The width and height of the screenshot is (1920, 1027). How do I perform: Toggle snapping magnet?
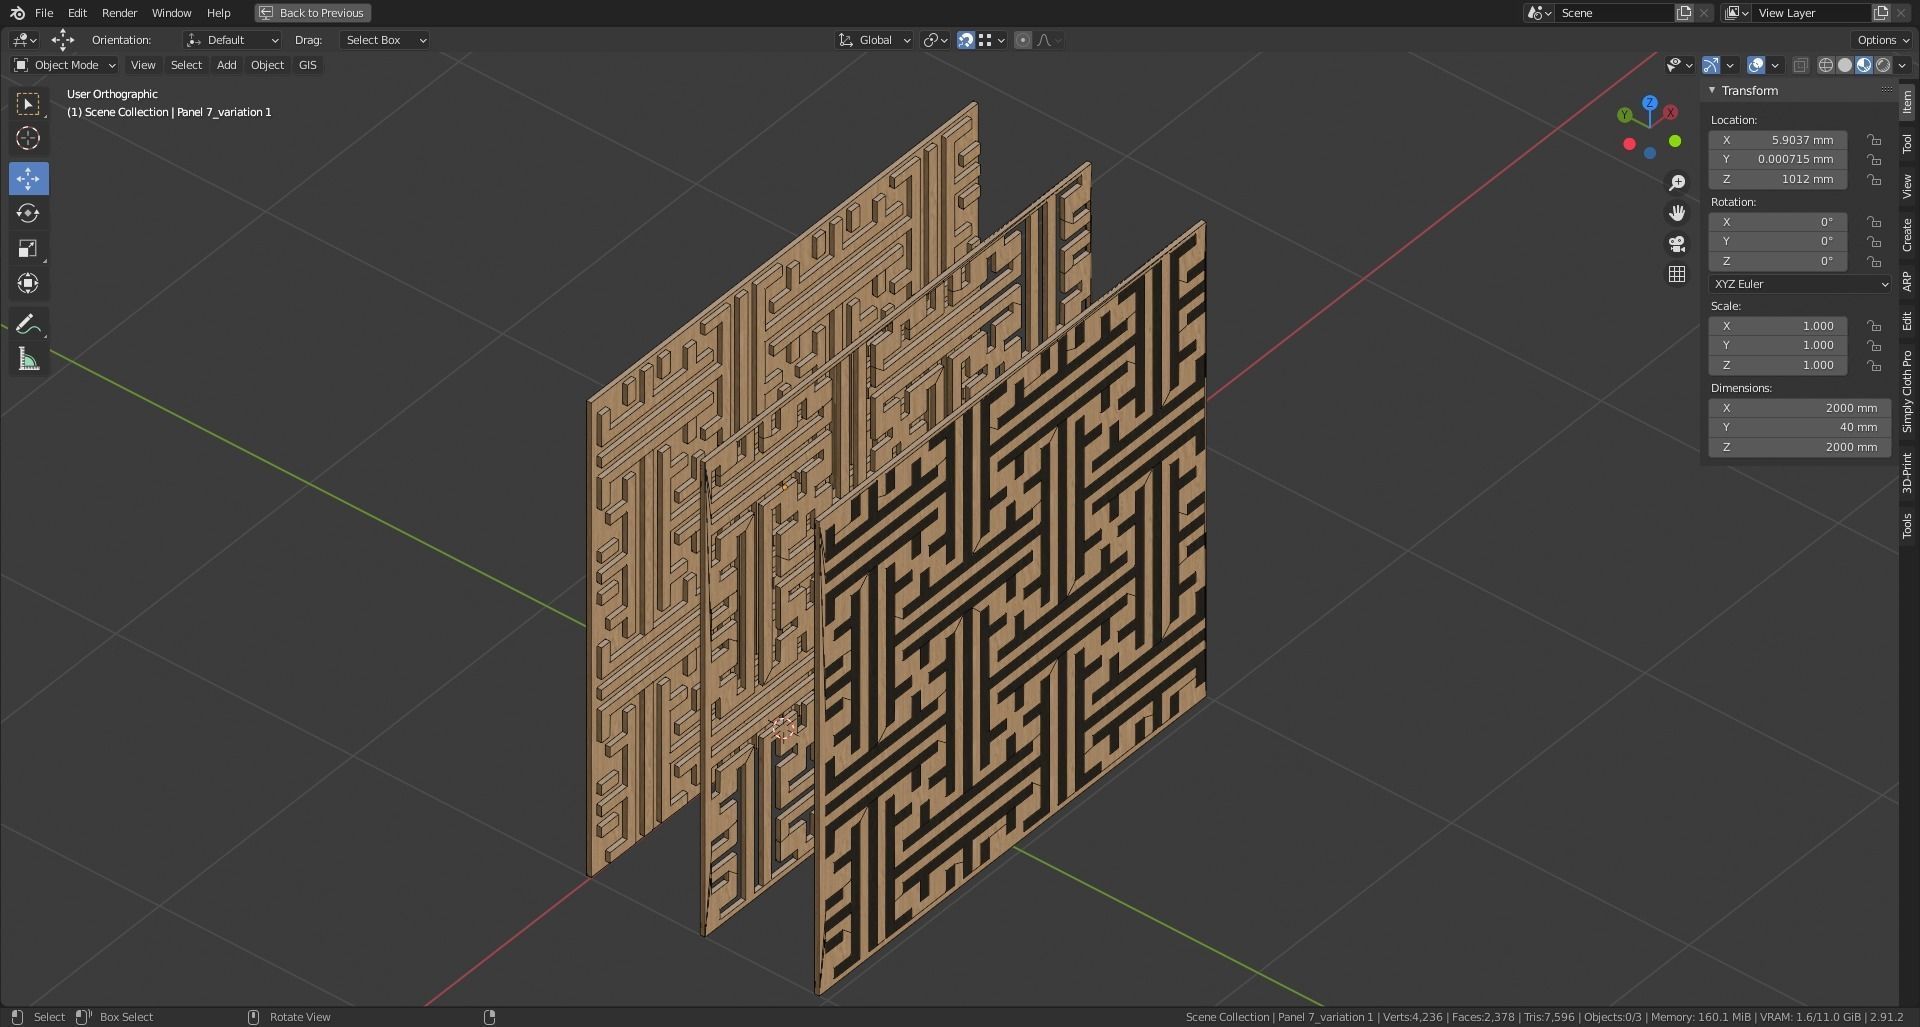[x=966, y=40]
